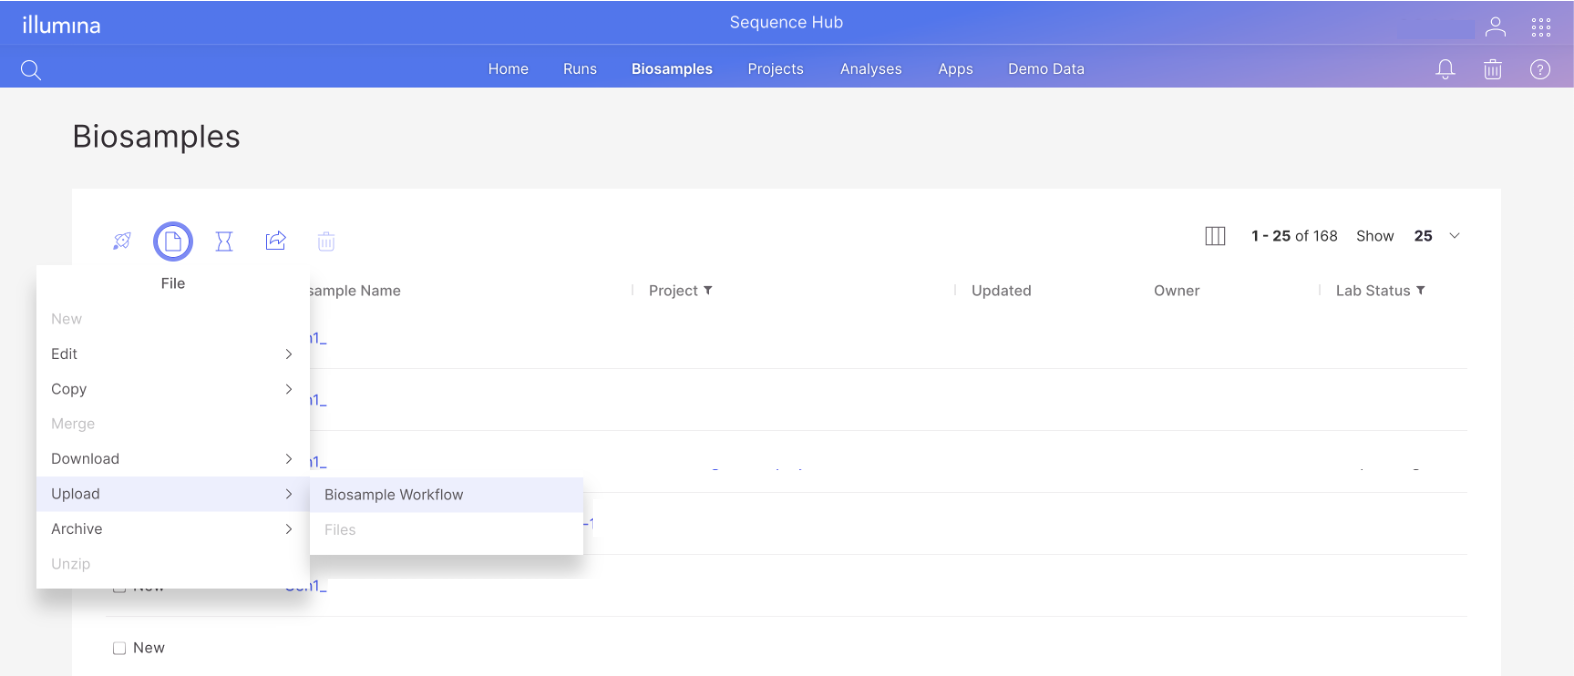1574x676 pixels.
Task: Go to the Demo Data tab
Action: pyautogui.click(x=1046, y=69)
